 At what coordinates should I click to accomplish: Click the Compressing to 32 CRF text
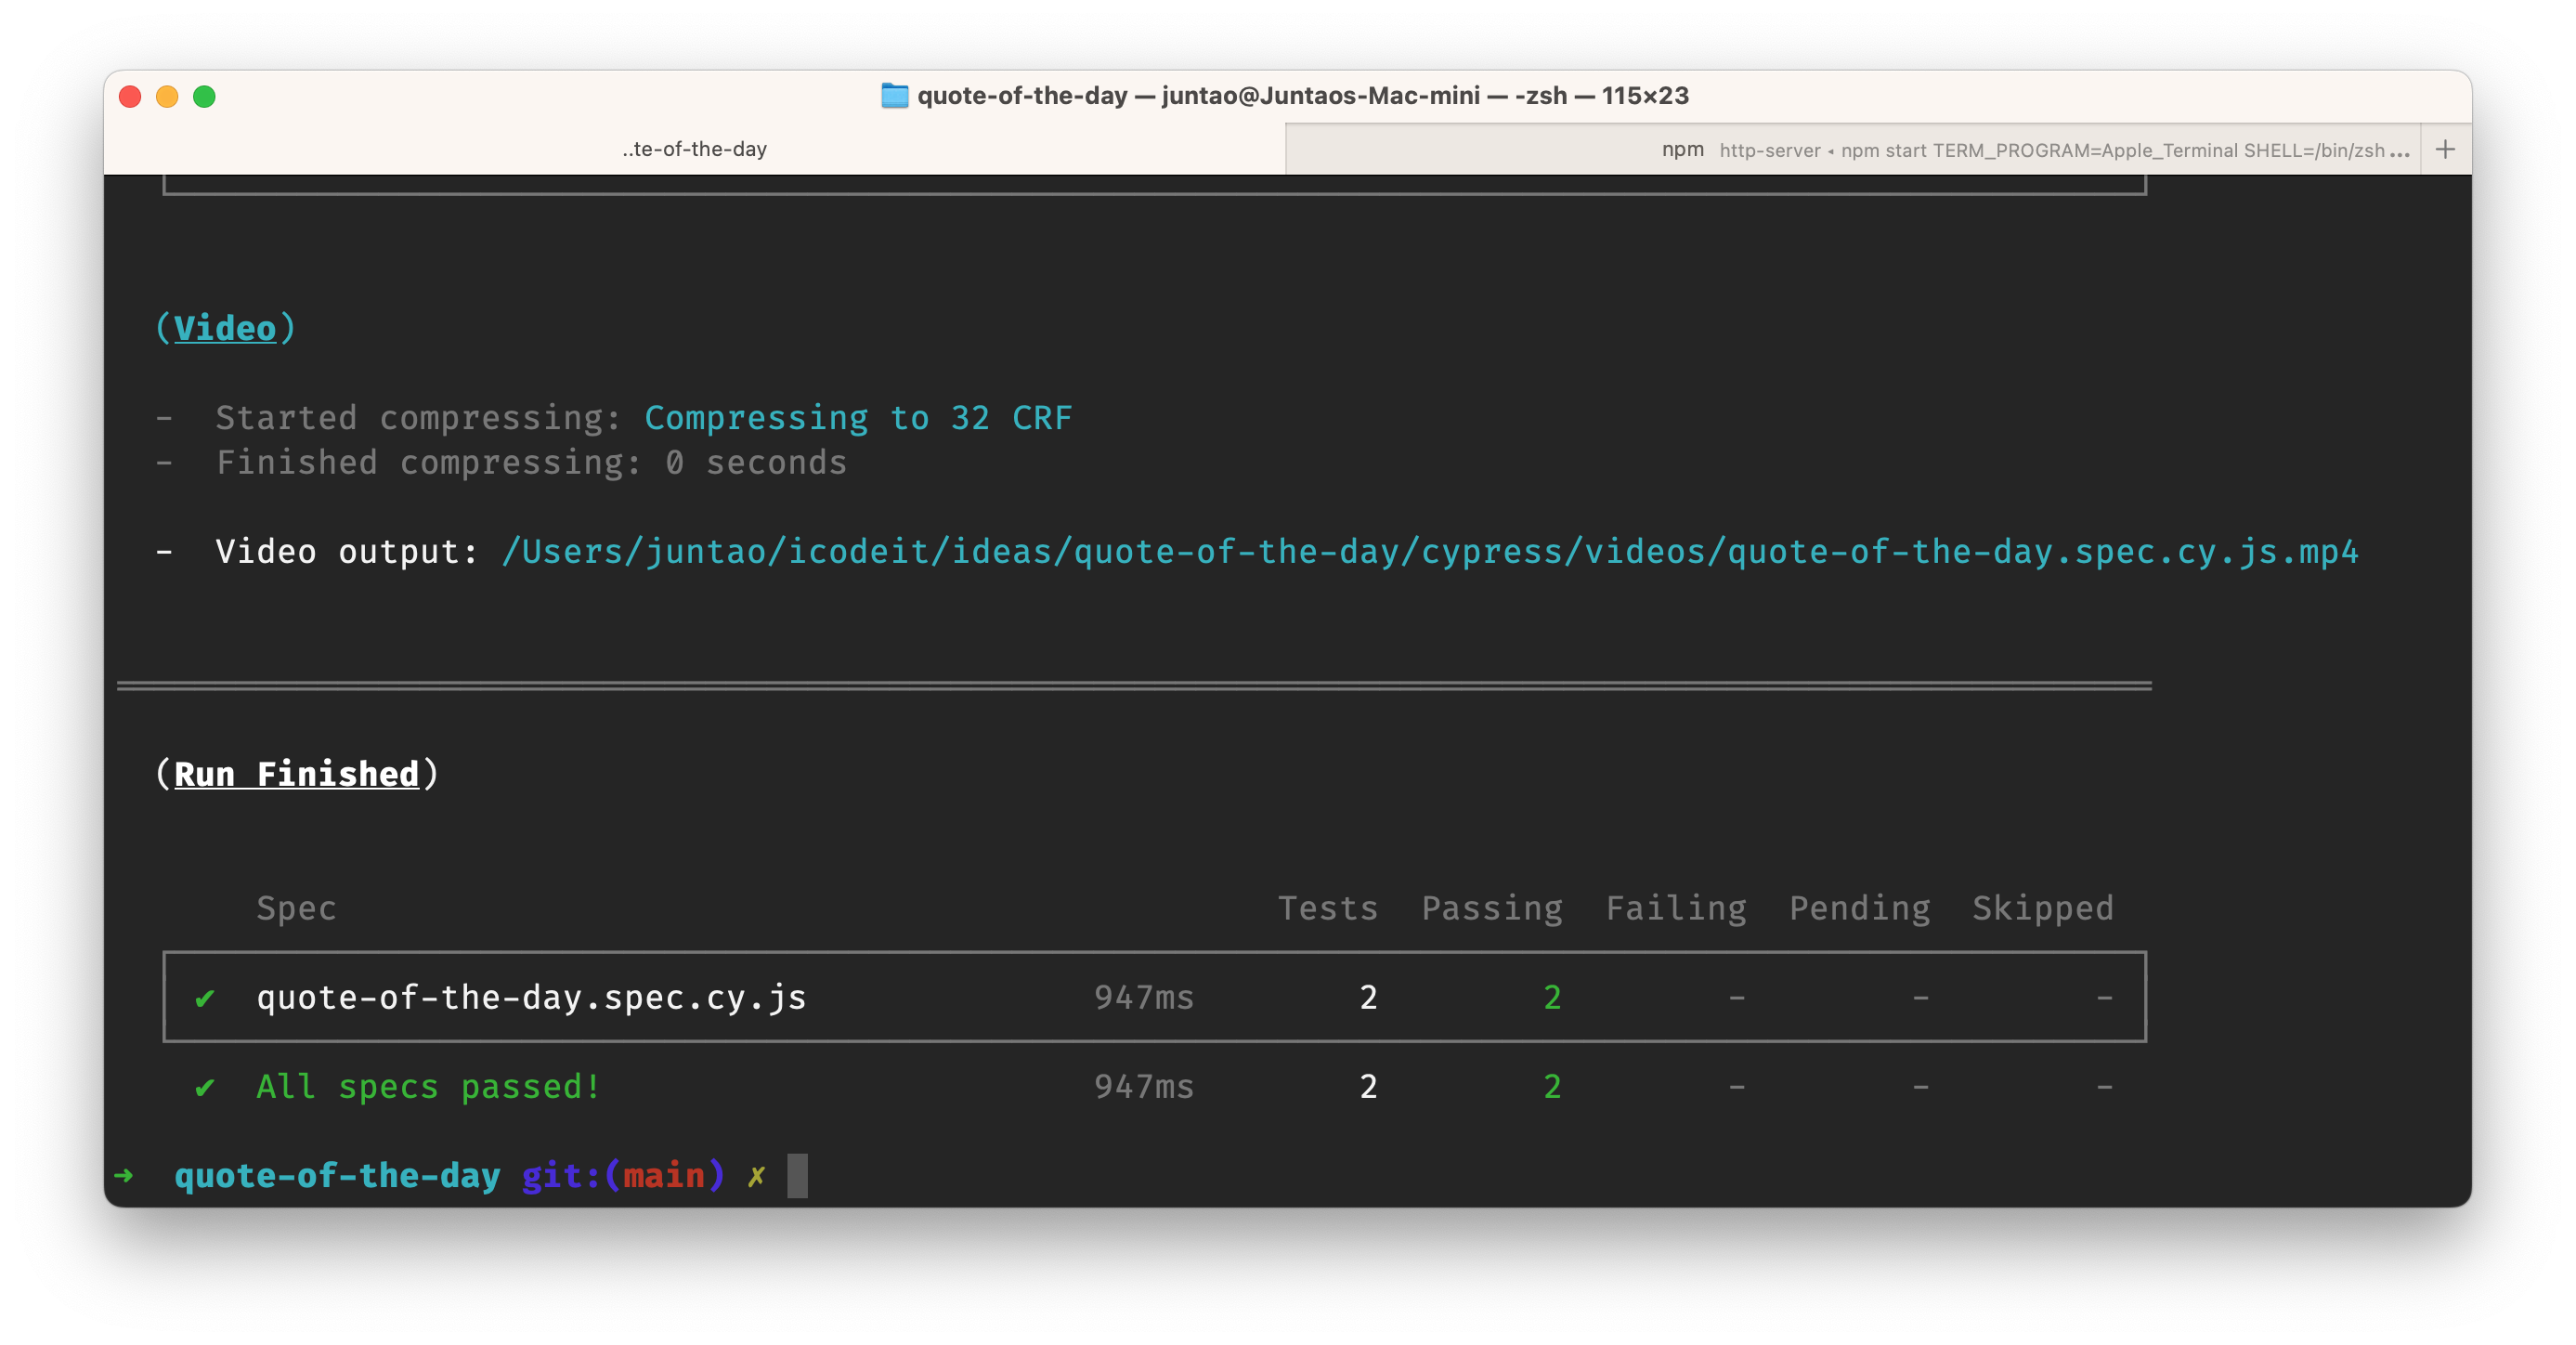[x=857, y=418]
